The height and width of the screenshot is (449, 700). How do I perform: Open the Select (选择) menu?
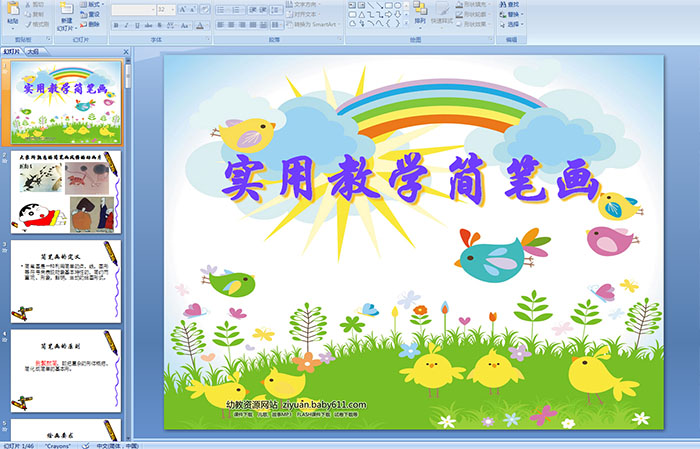512,24
